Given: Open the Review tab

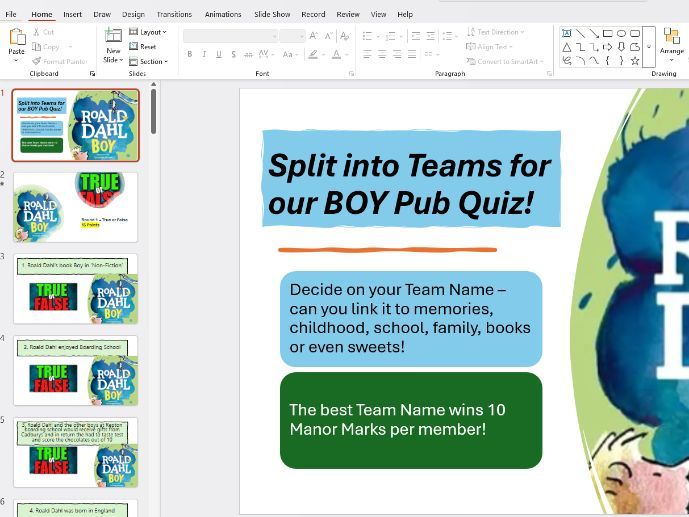Looking at the screenshot, I should [x=348, y=14].
